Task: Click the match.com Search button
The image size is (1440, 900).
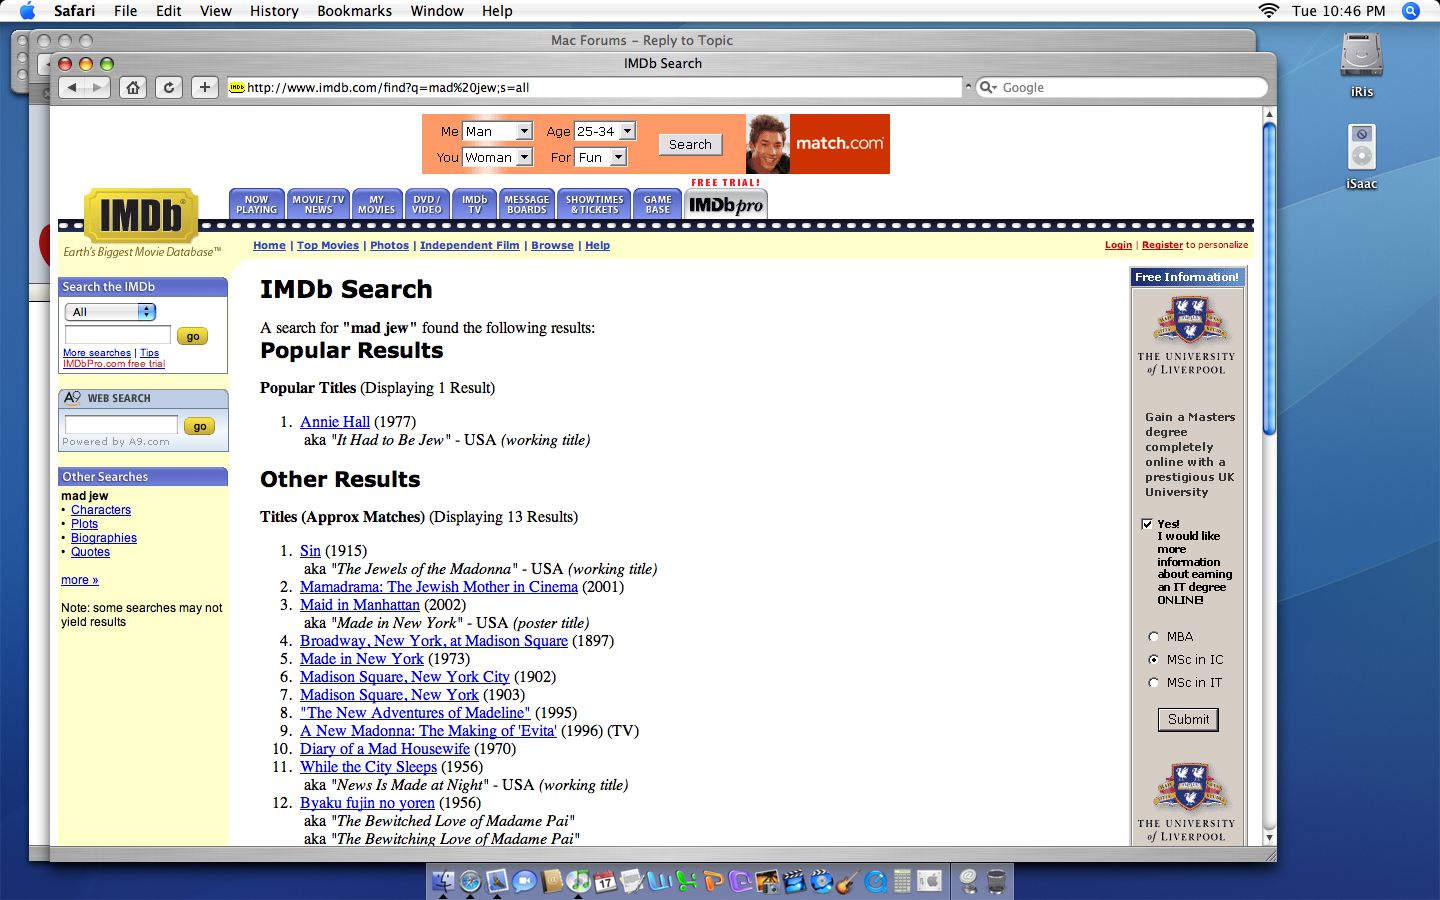Action: click(x=690, y=144)
